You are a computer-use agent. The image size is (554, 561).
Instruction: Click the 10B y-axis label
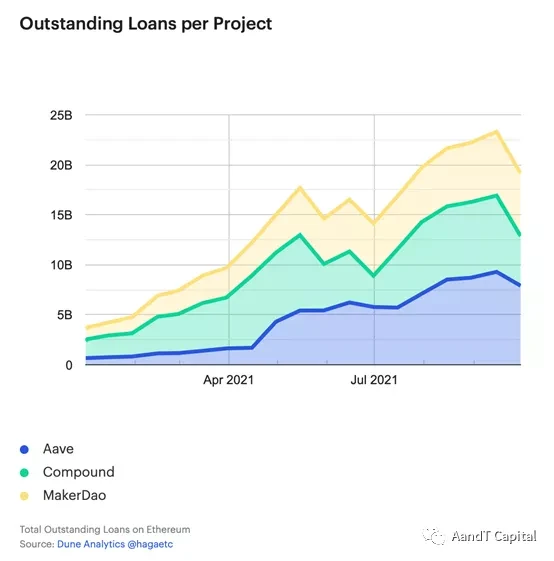61,265
